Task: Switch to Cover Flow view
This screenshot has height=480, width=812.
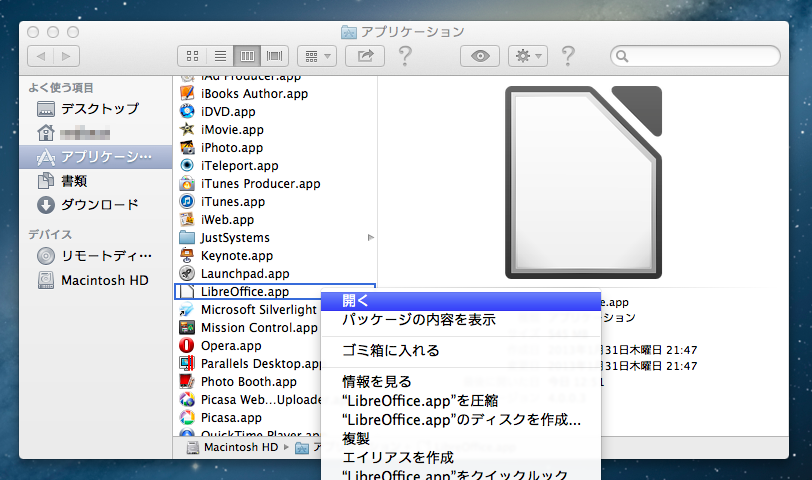Action: click(x=274, y=56)
